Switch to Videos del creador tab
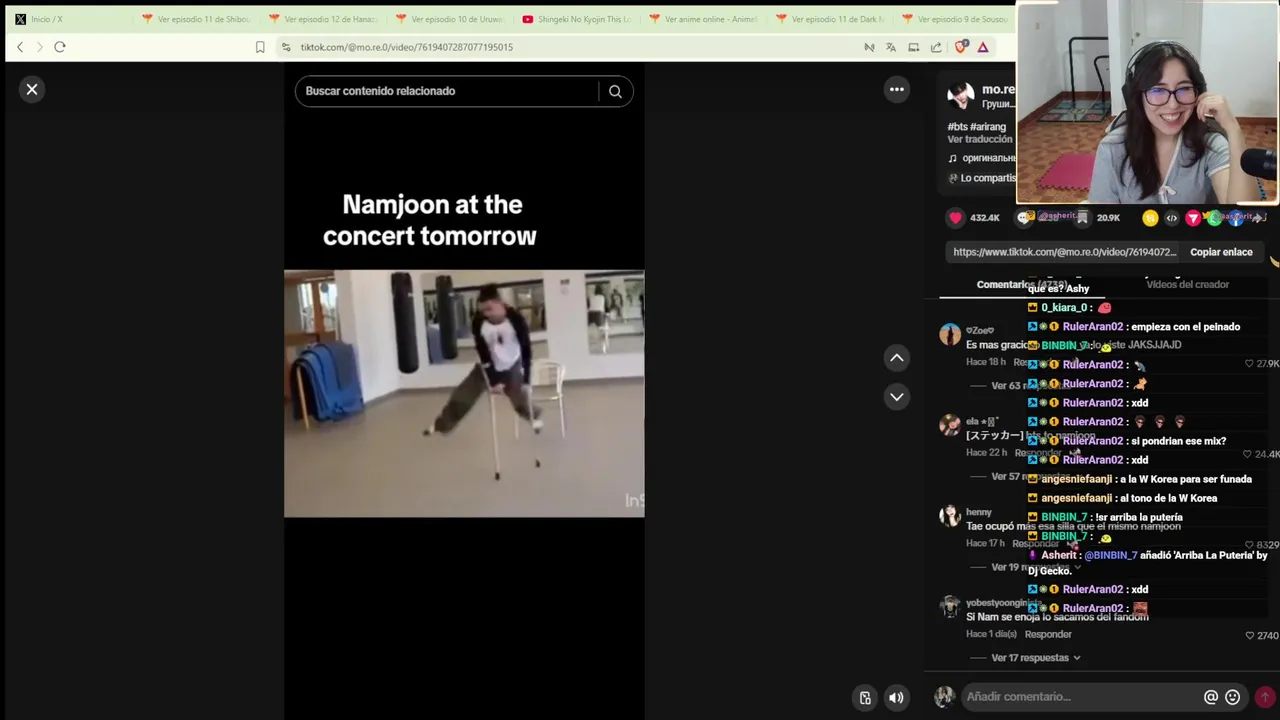1280x720 pixels. coord(1187,285)
